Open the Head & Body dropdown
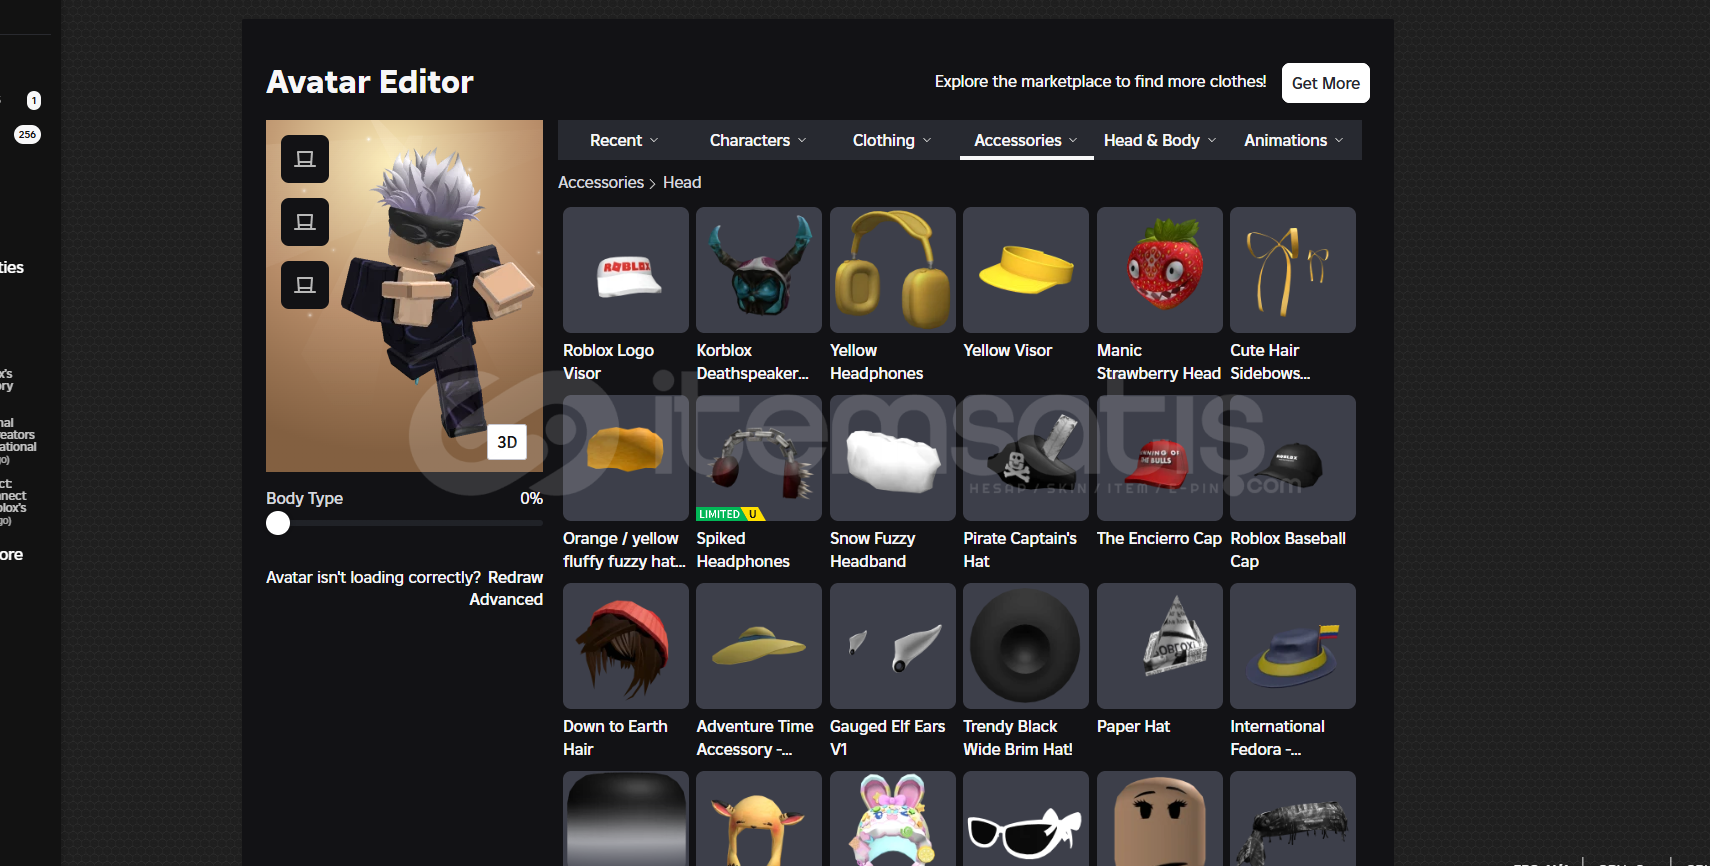The height and width of the screenshot is (866, 1710). pyautogui.click(x=1160, y=140)
